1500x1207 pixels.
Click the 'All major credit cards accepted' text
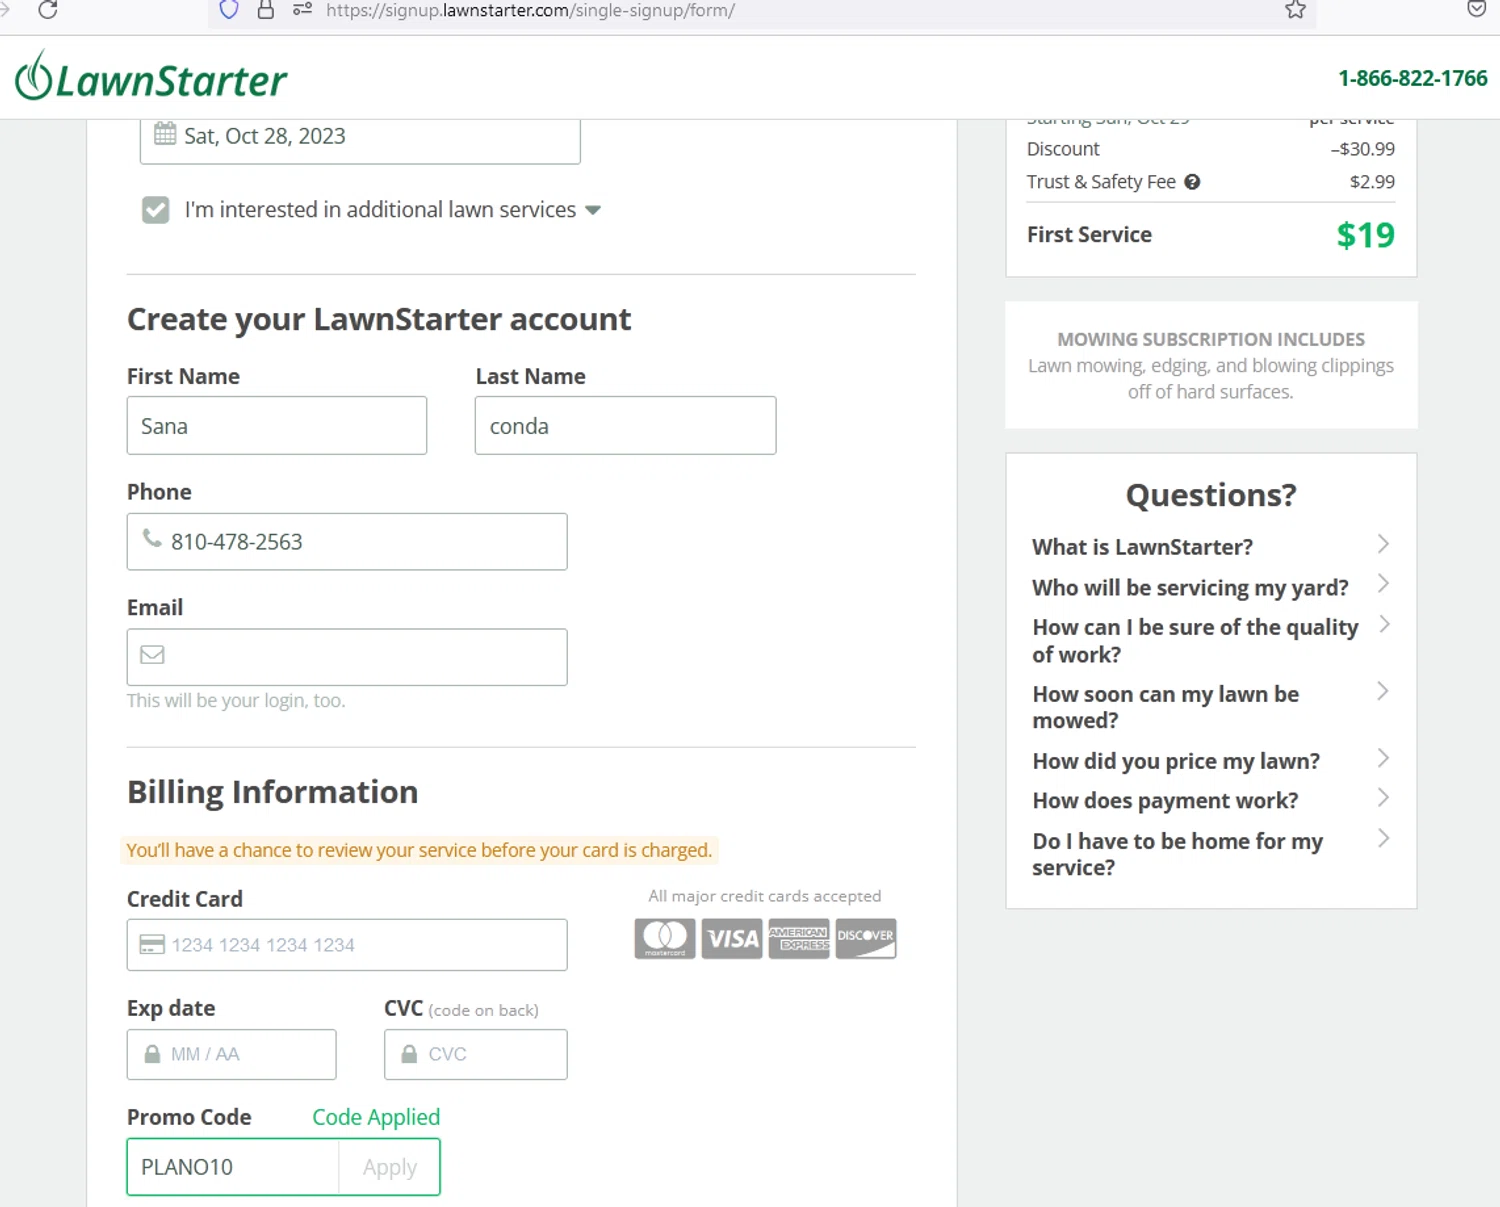[x=765, y=896]
